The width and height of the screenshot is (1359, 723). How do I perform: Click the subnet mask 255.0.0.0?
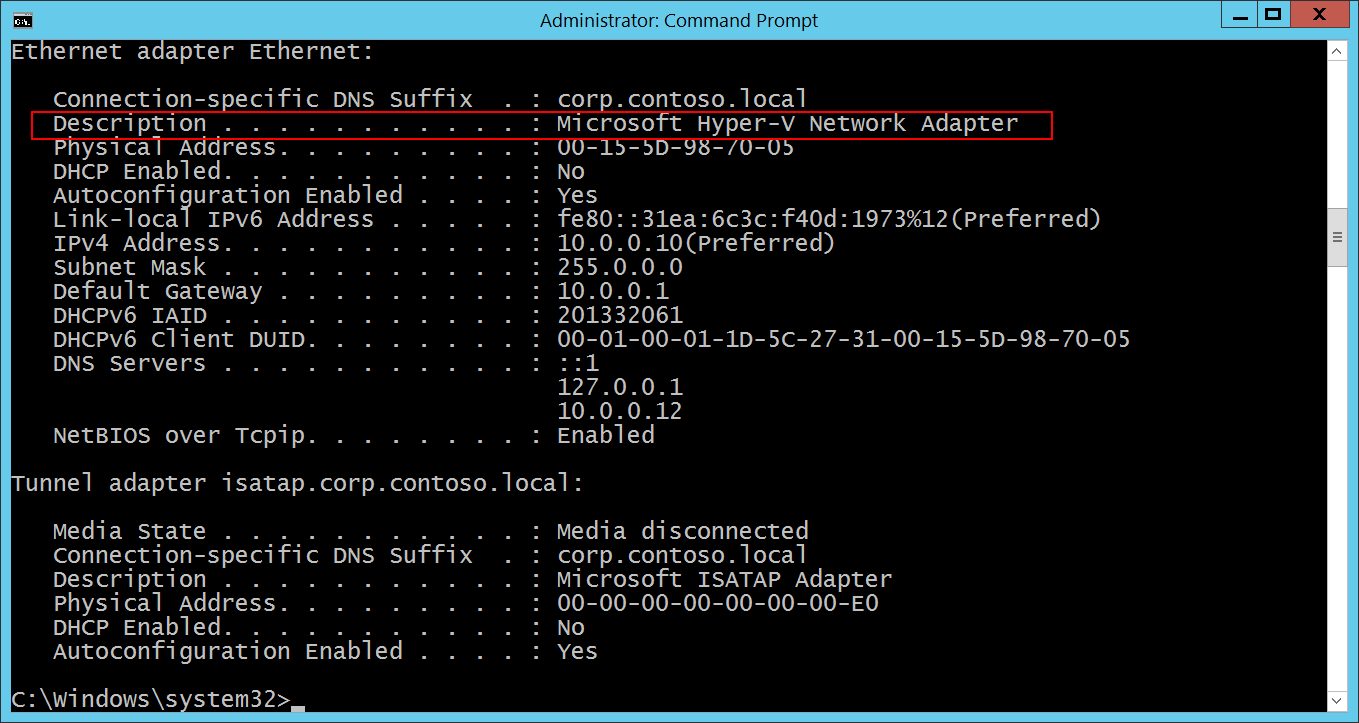click(620, 267)
